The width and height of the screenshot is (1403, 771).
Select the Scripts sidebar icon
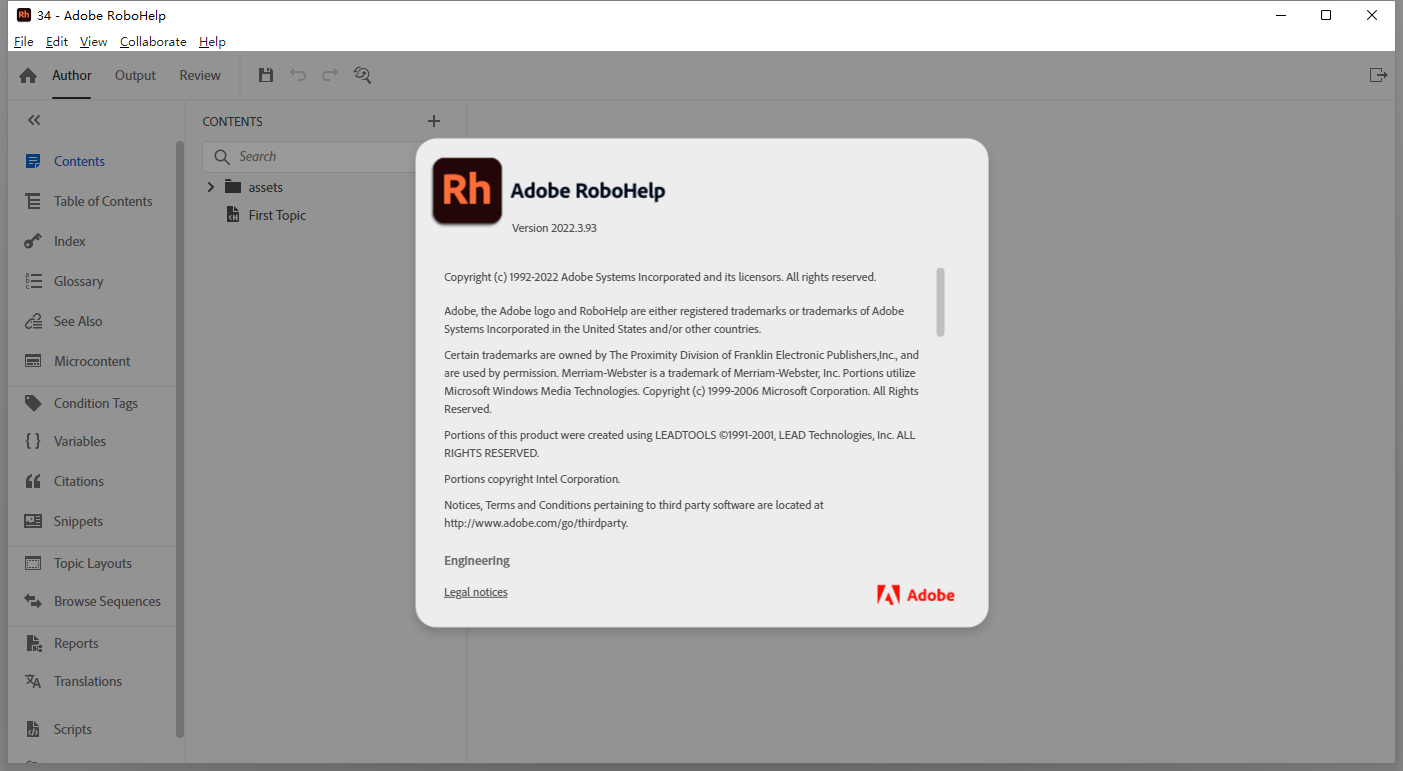coord(72,728)
